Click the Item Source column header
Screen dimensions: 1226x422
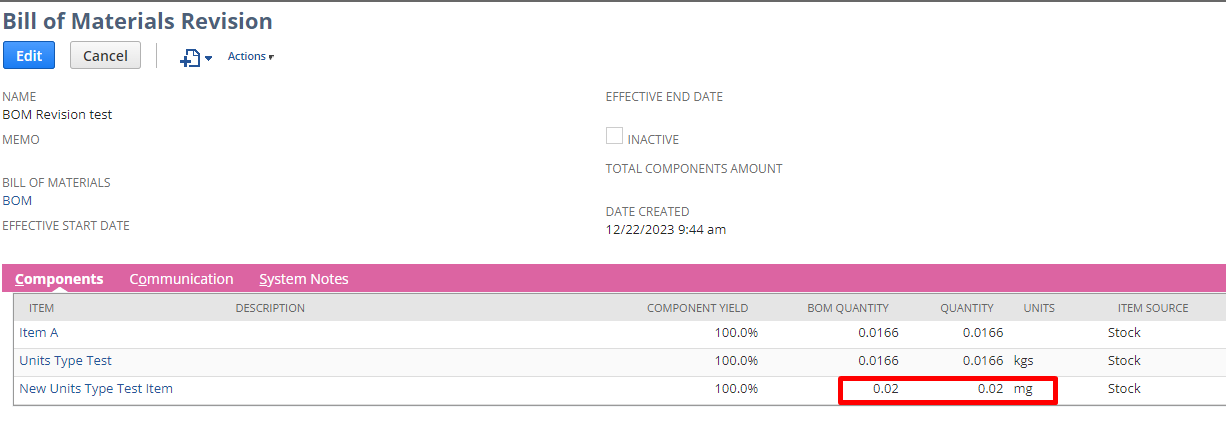pyautogui.click(x=1153, y=308)
